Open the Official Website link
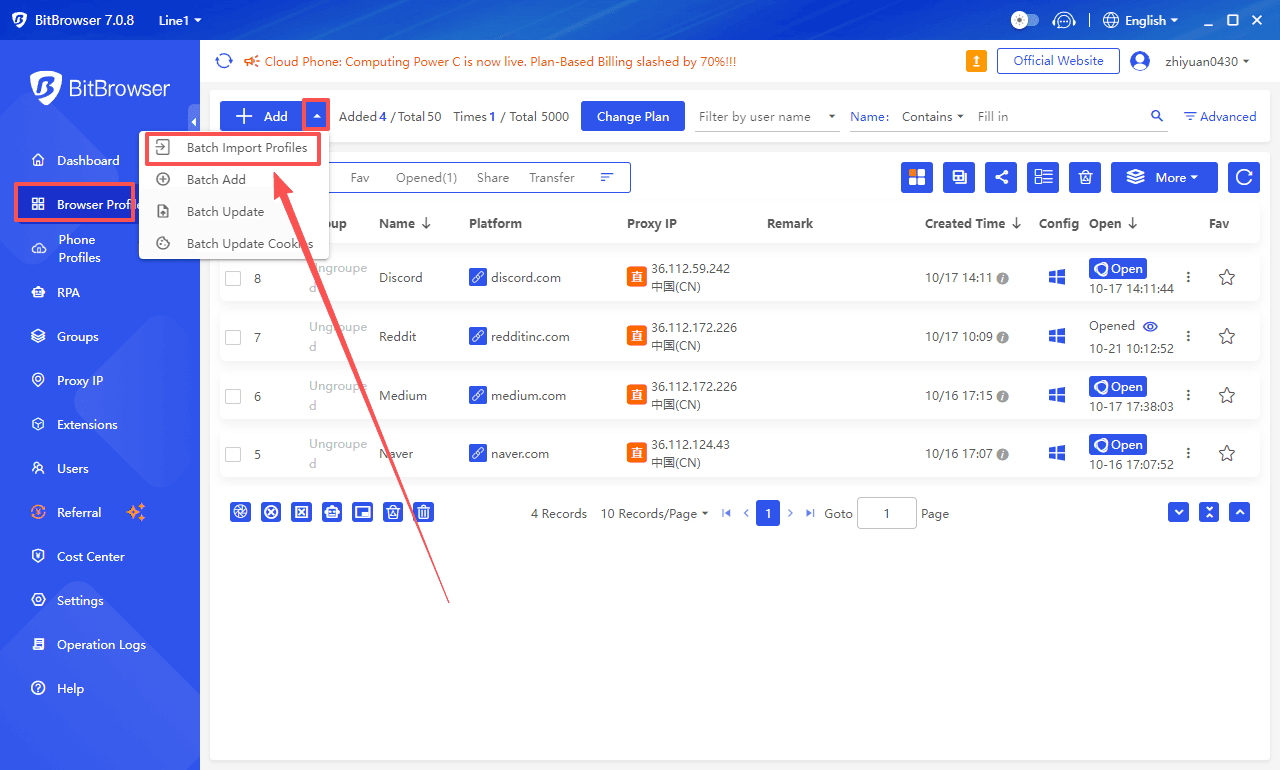The image size is (1280, 770). point(1058,60)
